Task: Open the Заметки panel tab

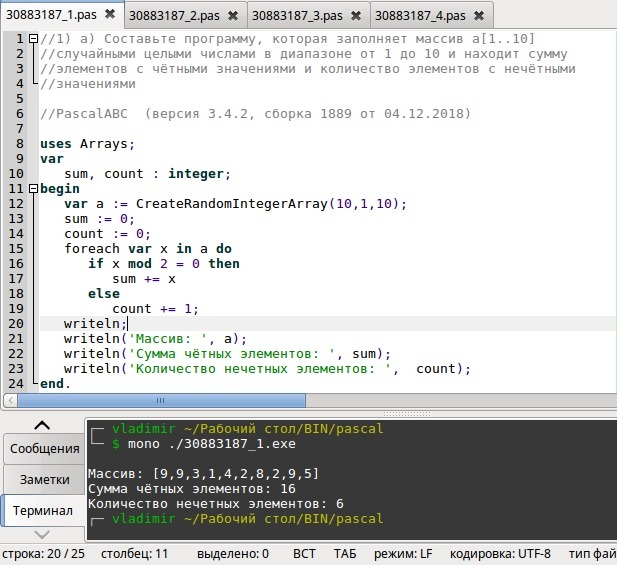Action: click(42, 480)
